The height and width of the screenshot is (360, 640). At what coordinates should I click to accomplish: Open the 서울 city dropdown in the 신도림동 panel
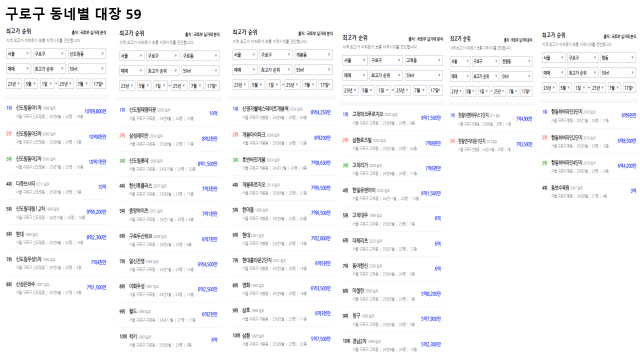click(18, 53)
